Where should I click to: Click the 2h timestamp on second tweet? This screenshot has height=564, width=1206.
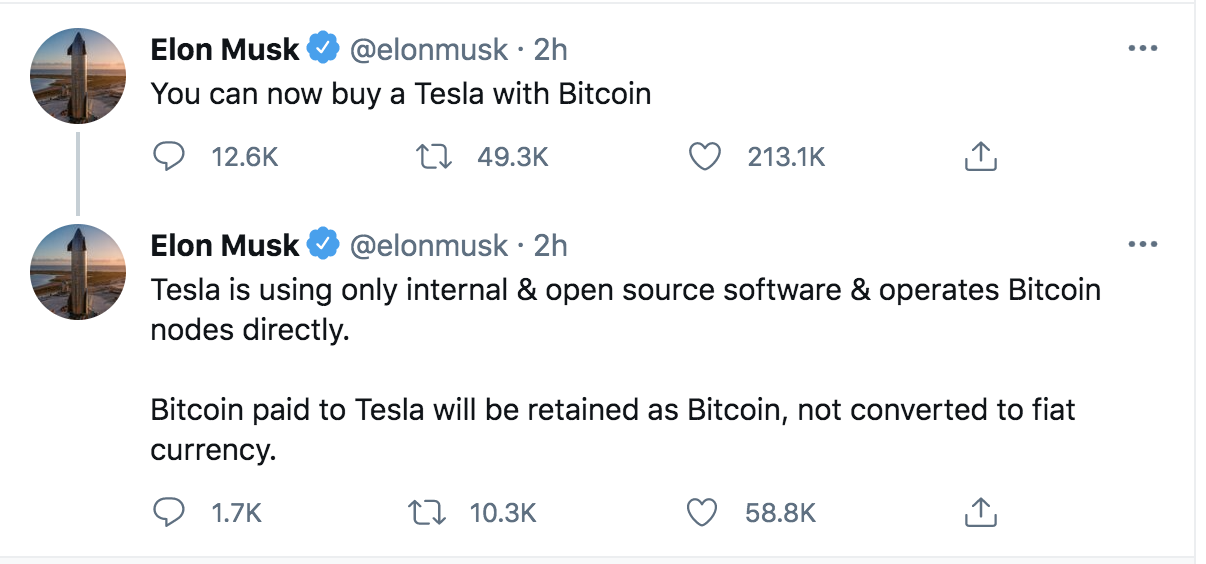click(x=551, y=244)
